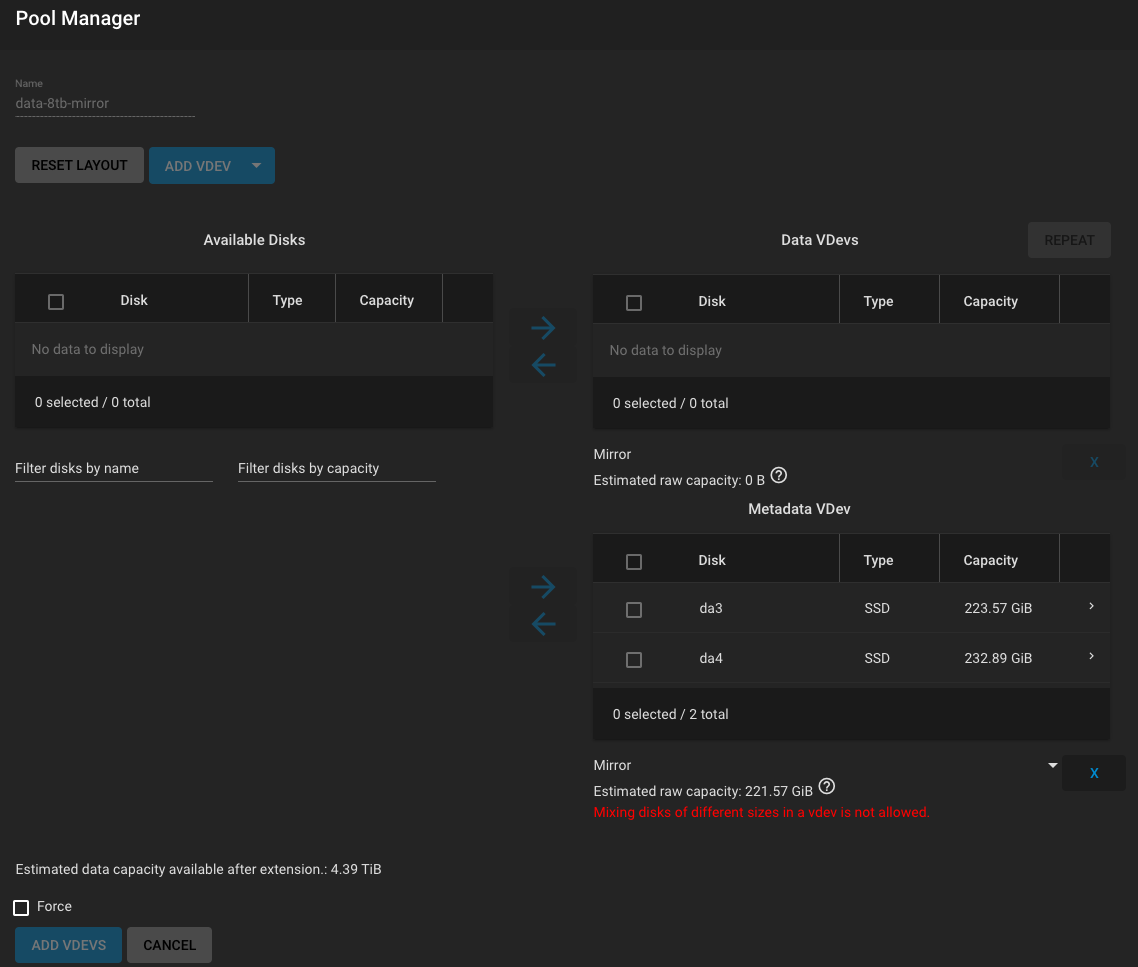Click the SSD type cell for da3
1138x967 pixels.
(x=877, y=608)
